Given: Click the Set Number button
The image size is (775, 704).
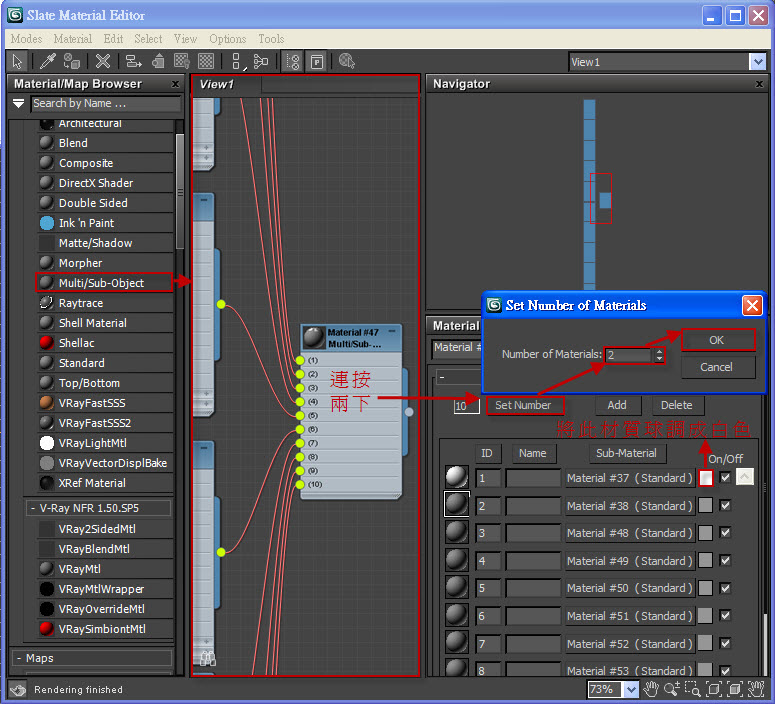Looking at the screenshot, I should point(524,405).
